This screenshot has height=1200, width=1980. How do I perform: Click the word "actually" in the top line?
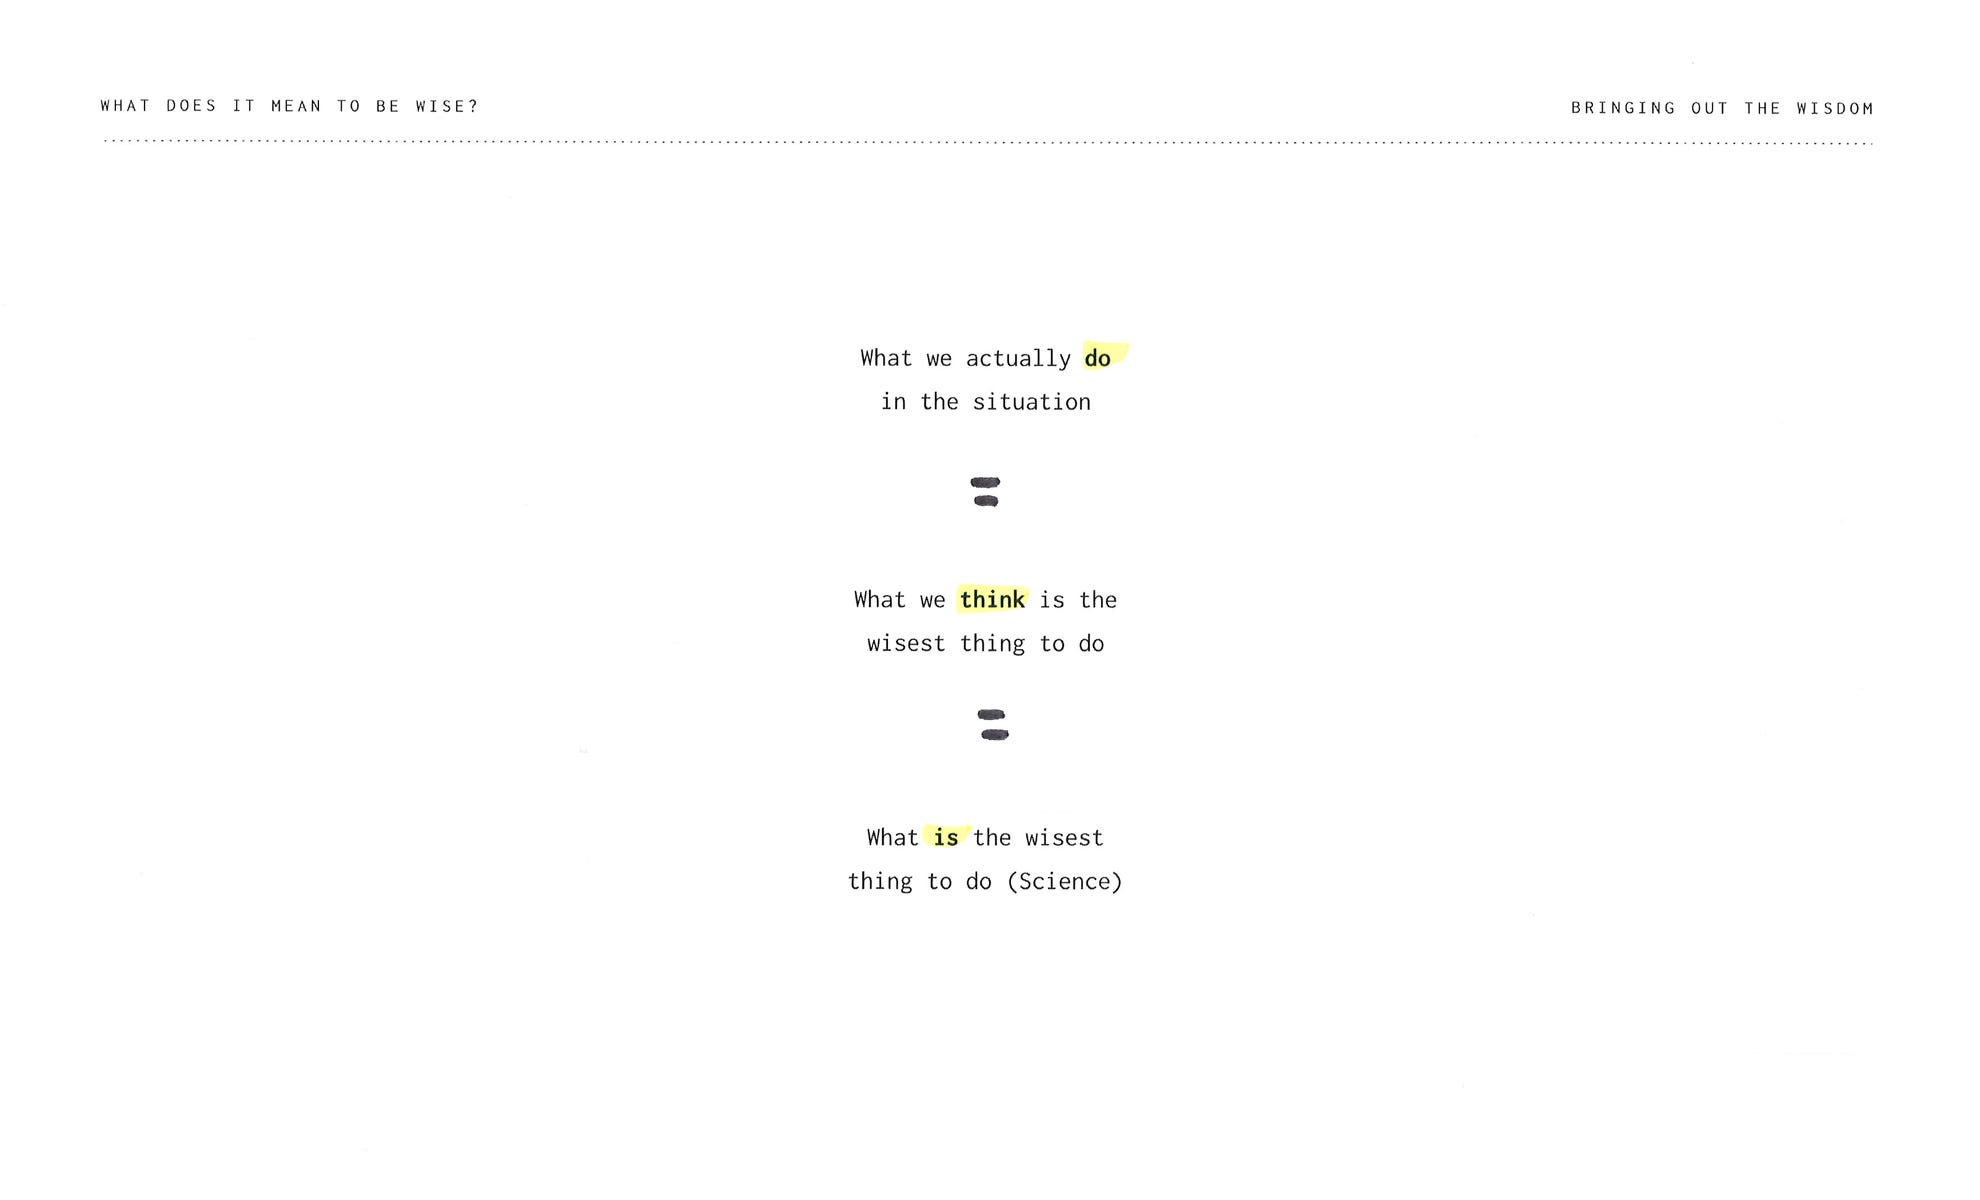tap(1017, 358)
